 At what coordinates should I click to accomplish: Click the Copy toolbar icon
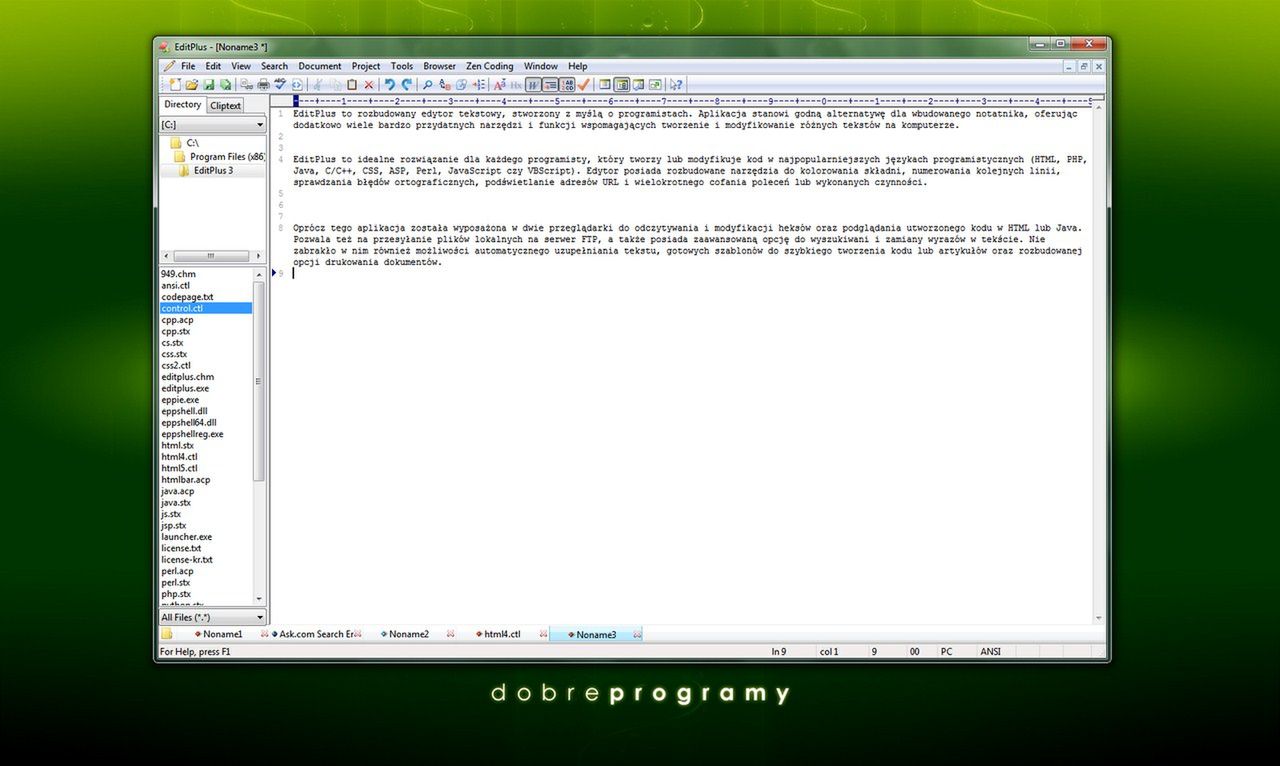(x=335, y=85)
